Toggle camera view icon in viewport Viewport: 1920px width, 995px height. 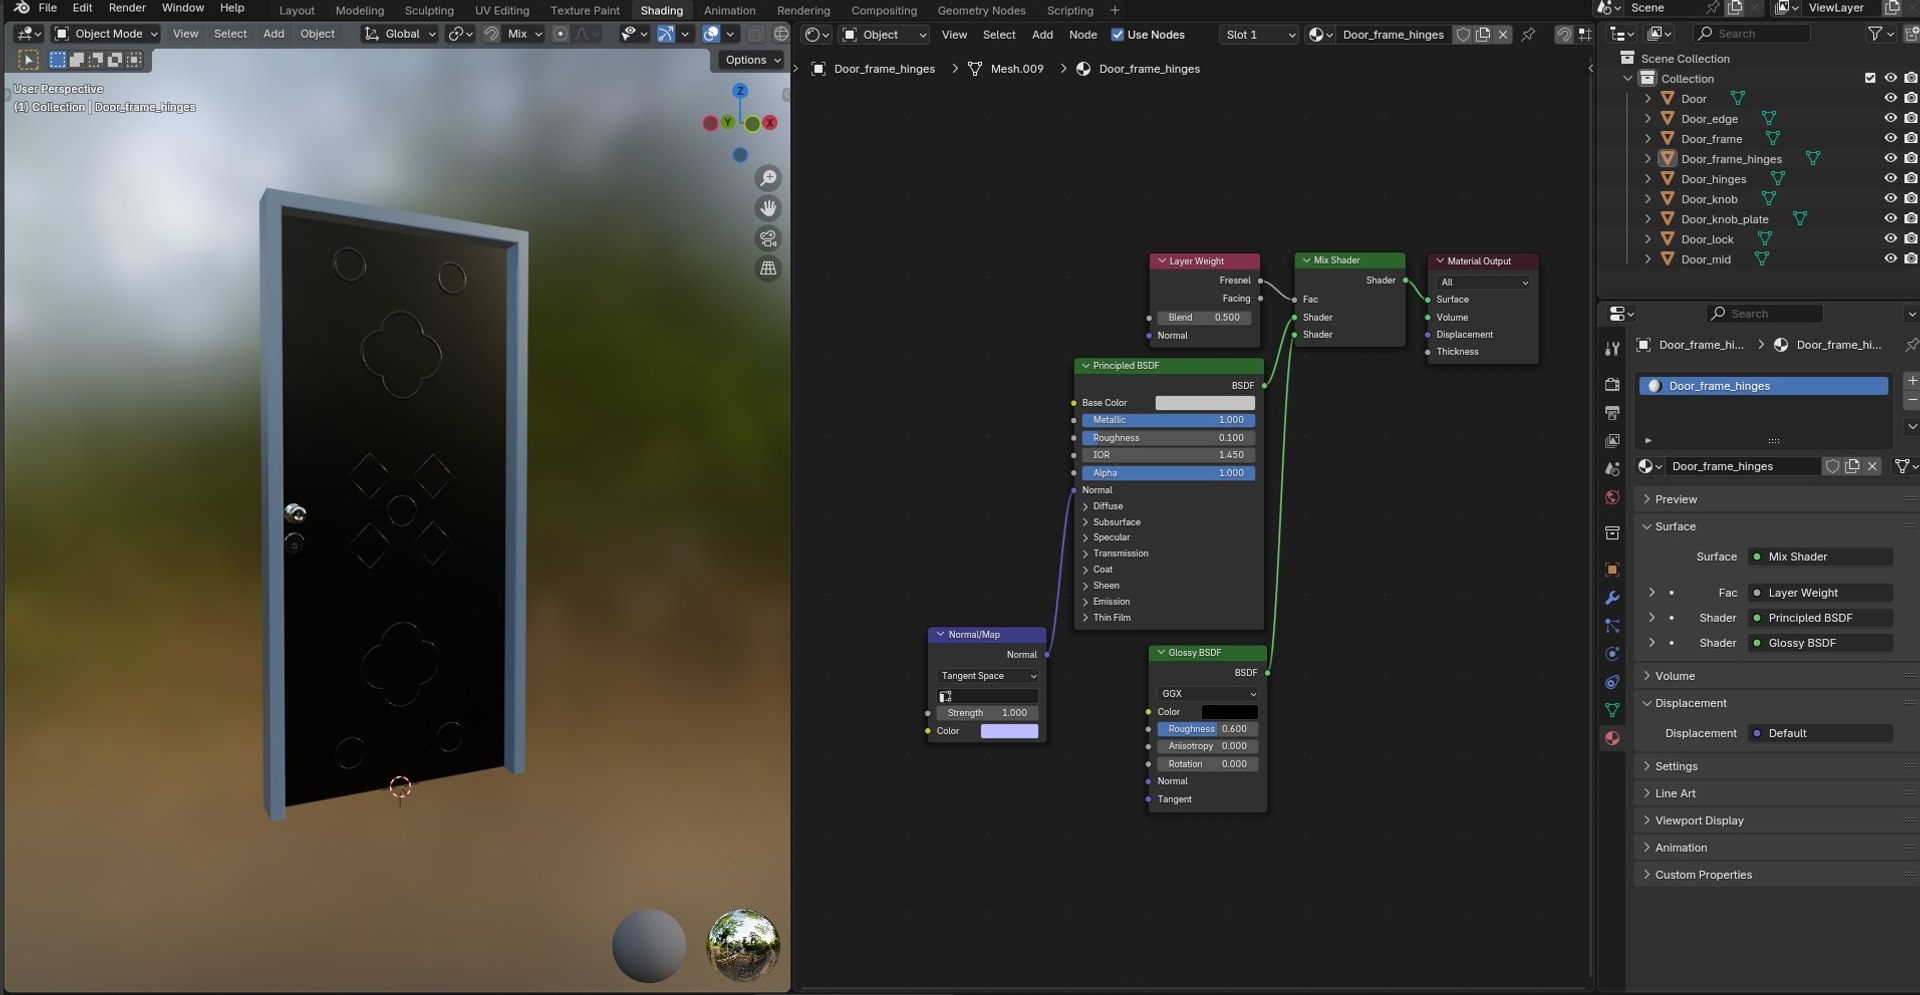768,238
